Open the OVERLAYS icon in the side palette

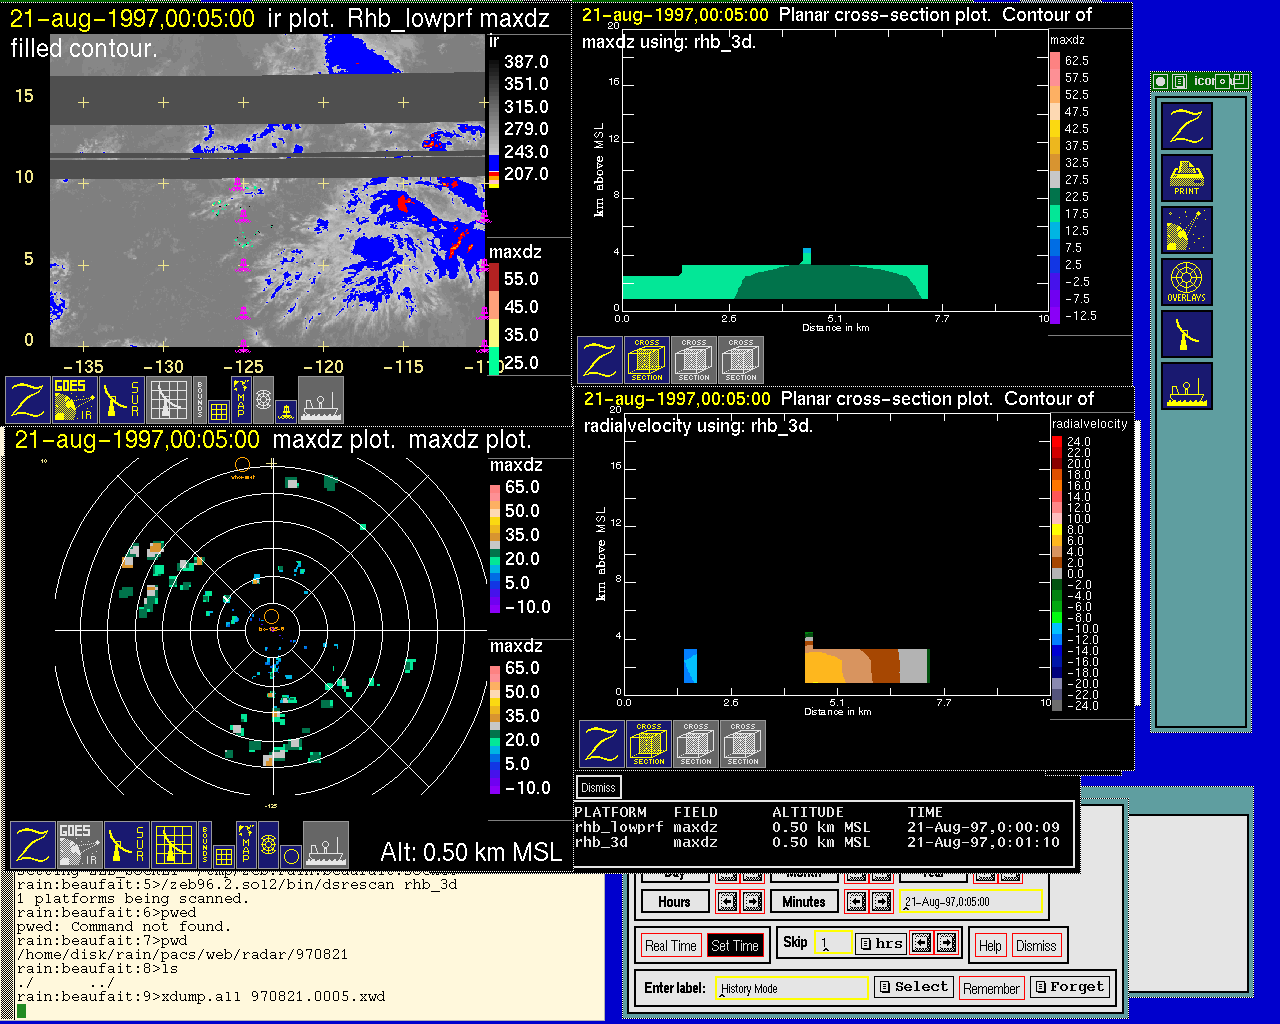click(x=1187, y=281)
